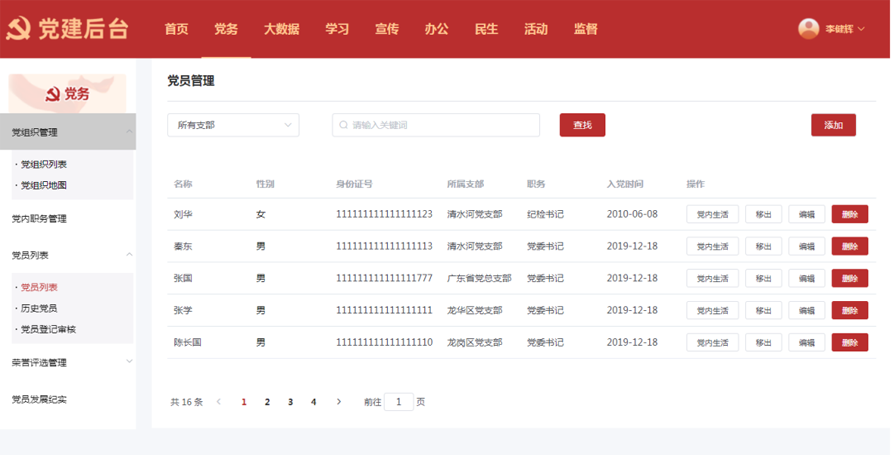Delete the record for 刘华

[849, 214]
